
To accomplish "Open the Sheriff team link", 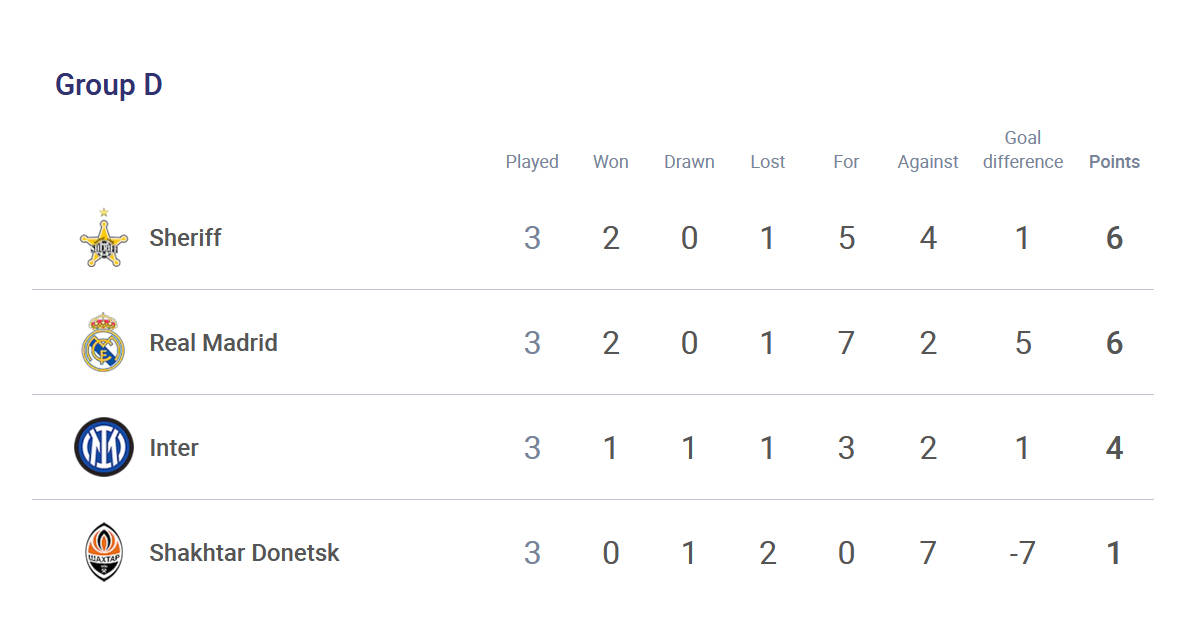I will pyautogui.click(x=185, y=238).
